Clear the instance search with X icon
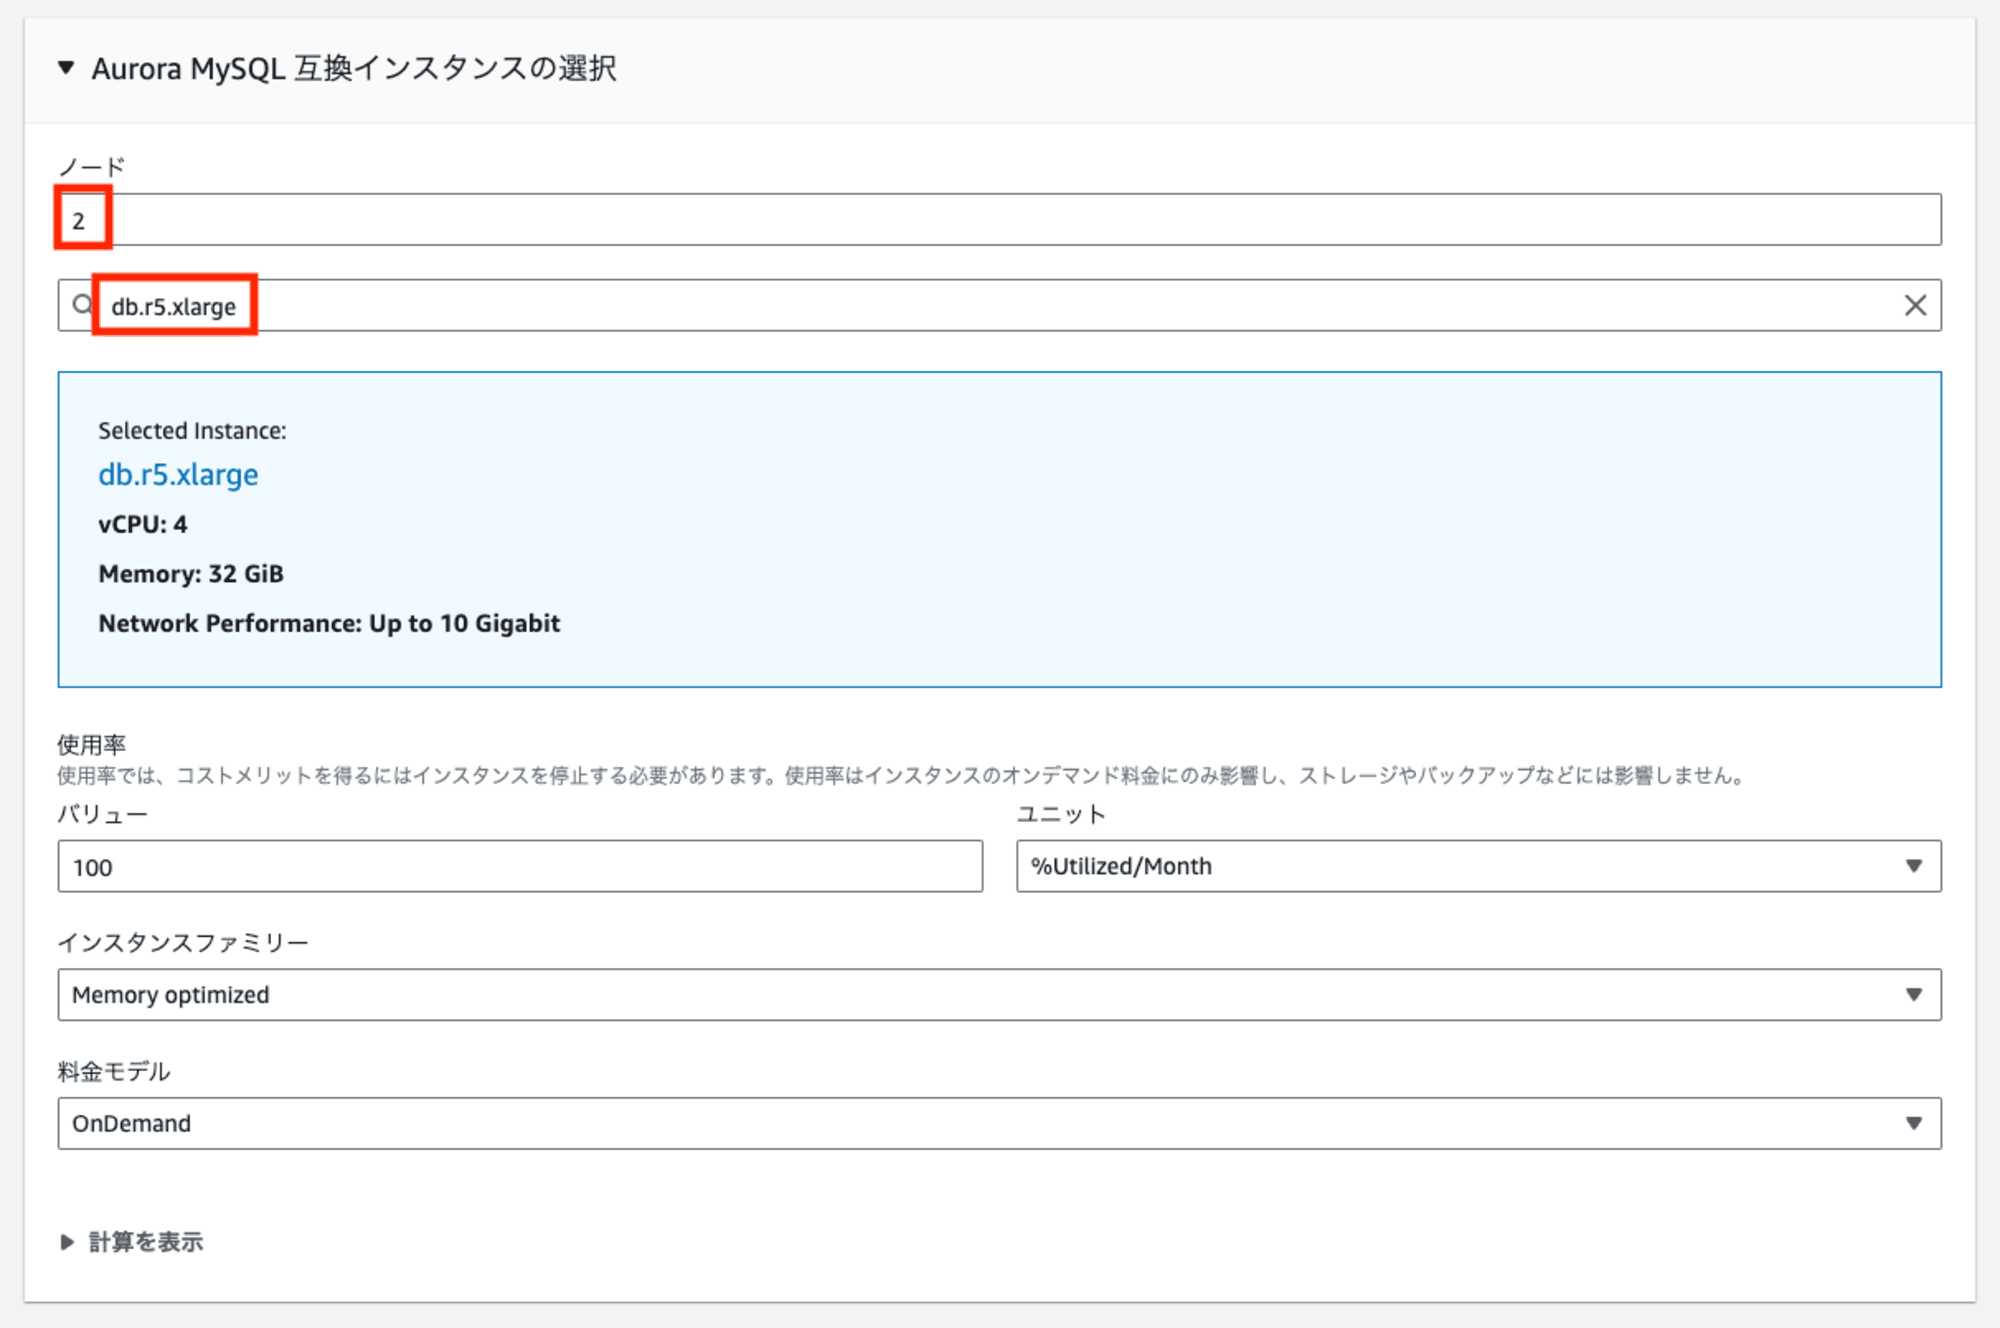The width and height of the screenshot is (2000, 1328). pyautogui.click(x=1915, y=305)
